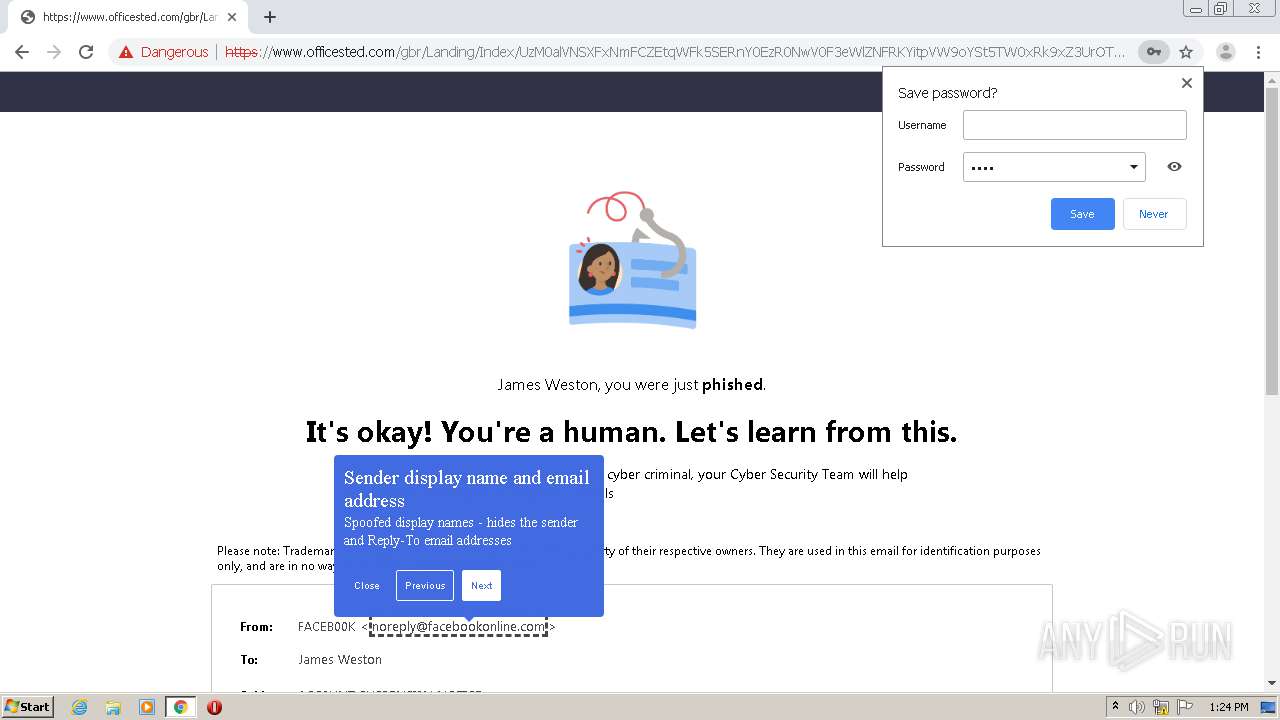Bookmark this page with the star icon
This screenshot has height=720, width=1280.
coord(1186,52)
